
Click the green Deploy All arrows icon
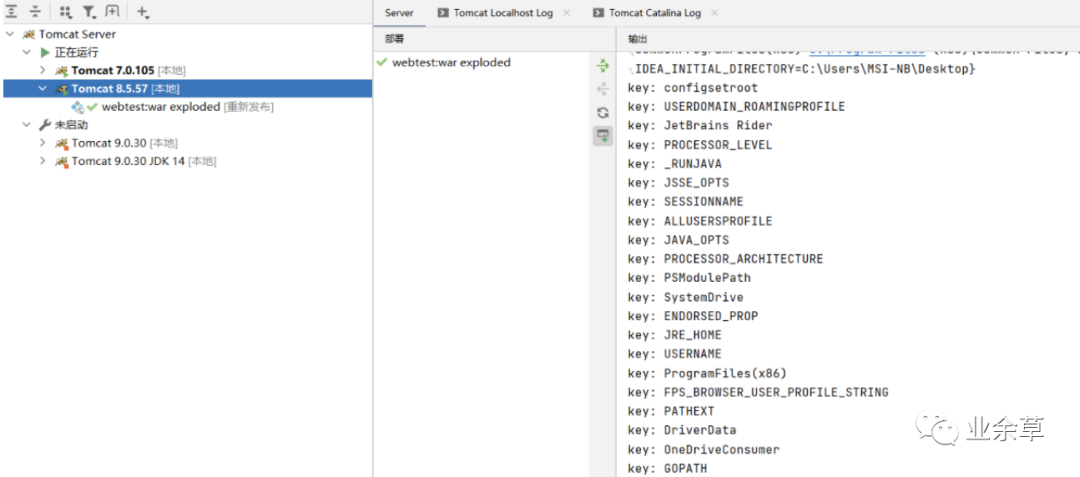(x=603, y=65)
